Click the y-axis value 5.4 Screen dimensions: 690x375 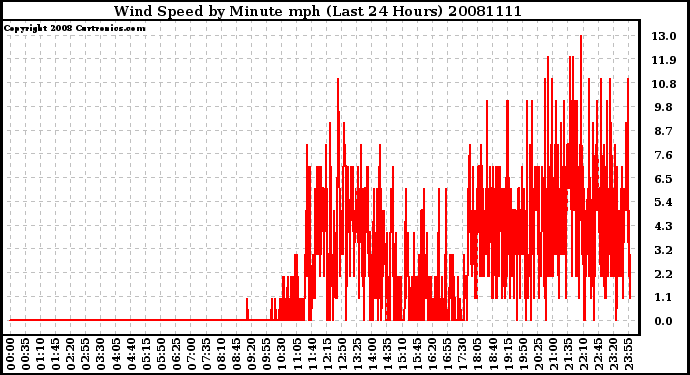tap(664, 202)
